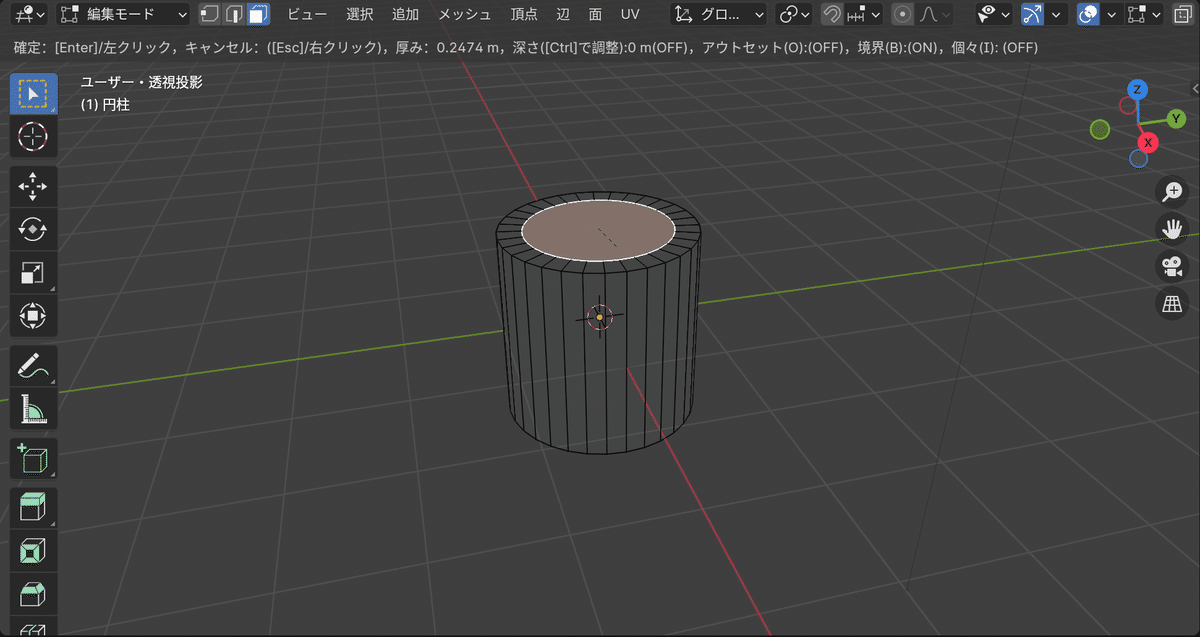Viewport: 1200px width, 637px height.
Task: Click the highlighted top face of cylinder
Action: point(598,231)
